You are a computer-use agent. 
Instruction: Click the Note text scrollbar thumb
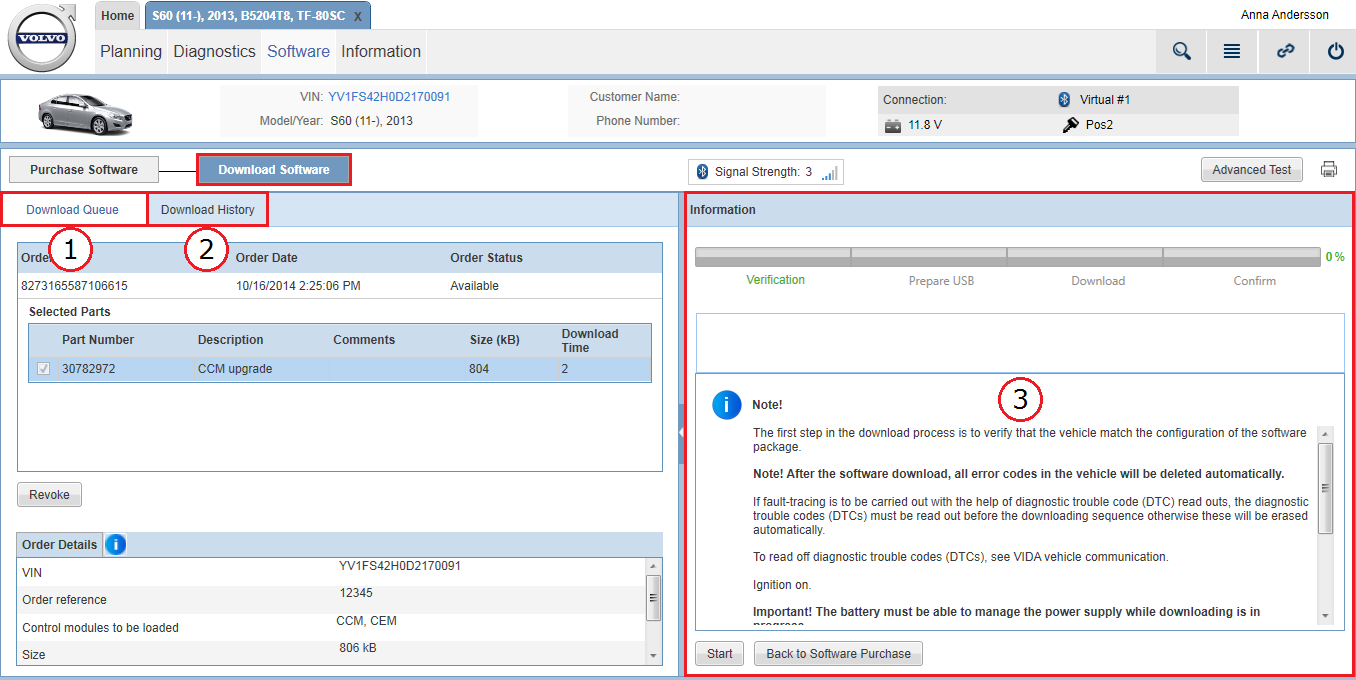(x=1325, y=489)
